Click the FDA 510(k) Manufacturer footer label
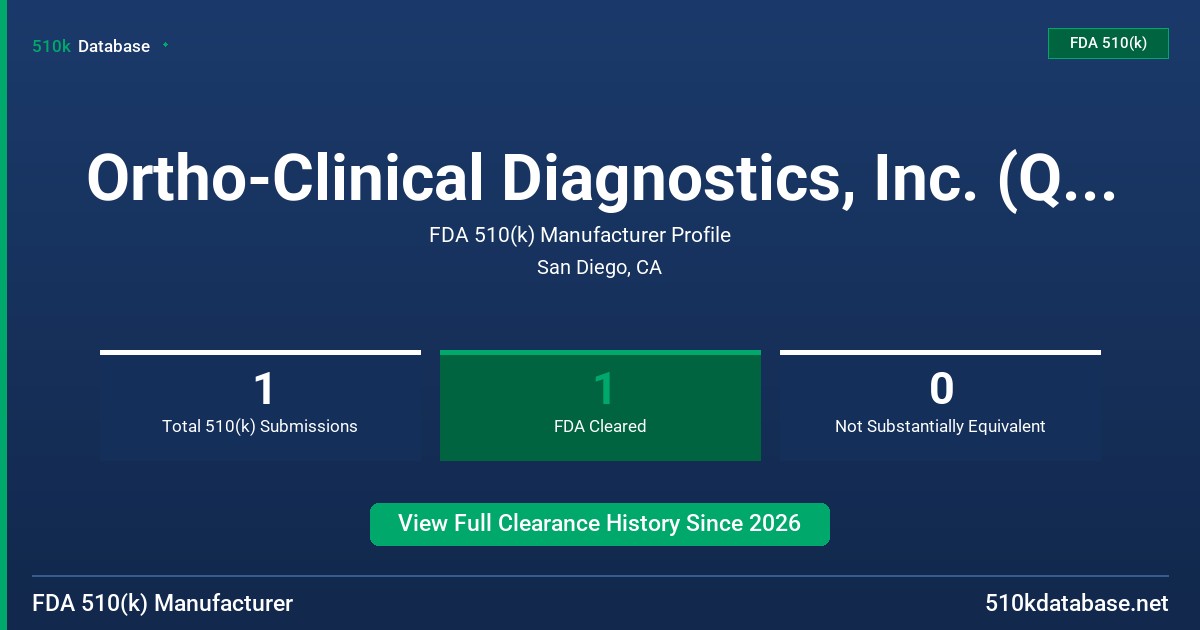Image resolution: width=1200 pixels, height=630 pixels. click(x=163, y=603)
